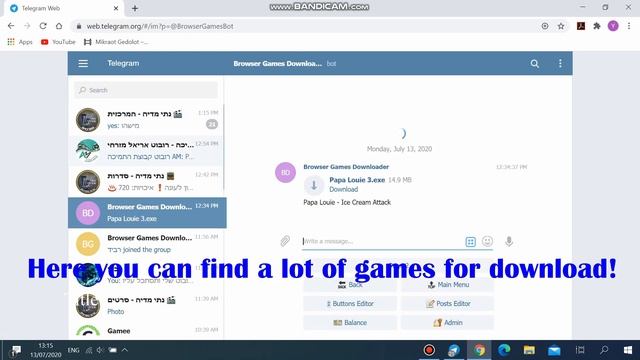Open the Apps bookmarks shortcut
The image size is (640, 360).
pyautogui.click(x=20, y=42)
